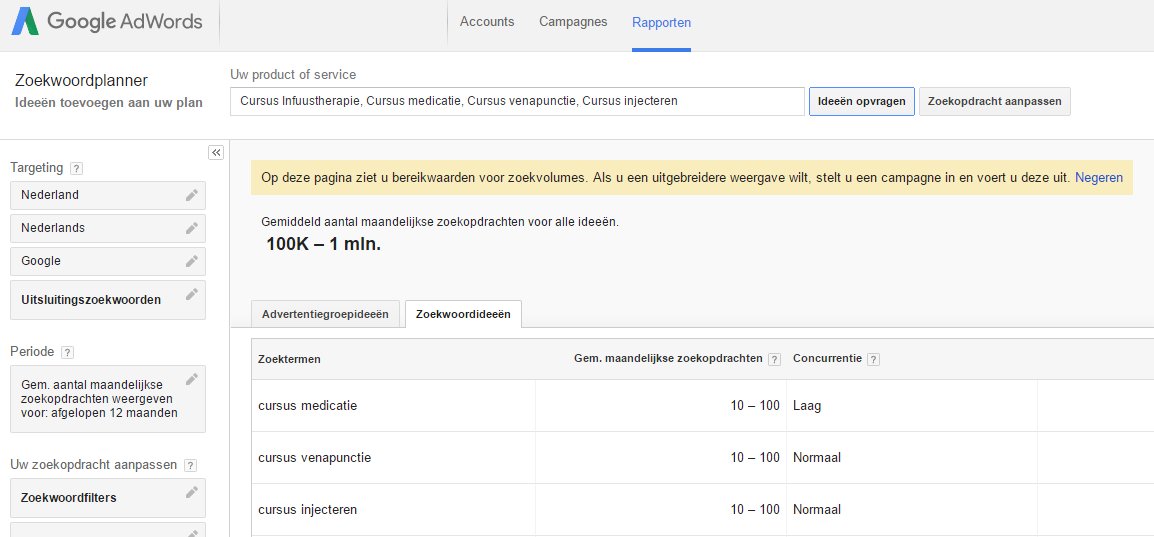Click 'Ideeën toevoegen aan uw plan' subtitle
This screenshot has width=1154, height=537.
(x=109, y=103)
